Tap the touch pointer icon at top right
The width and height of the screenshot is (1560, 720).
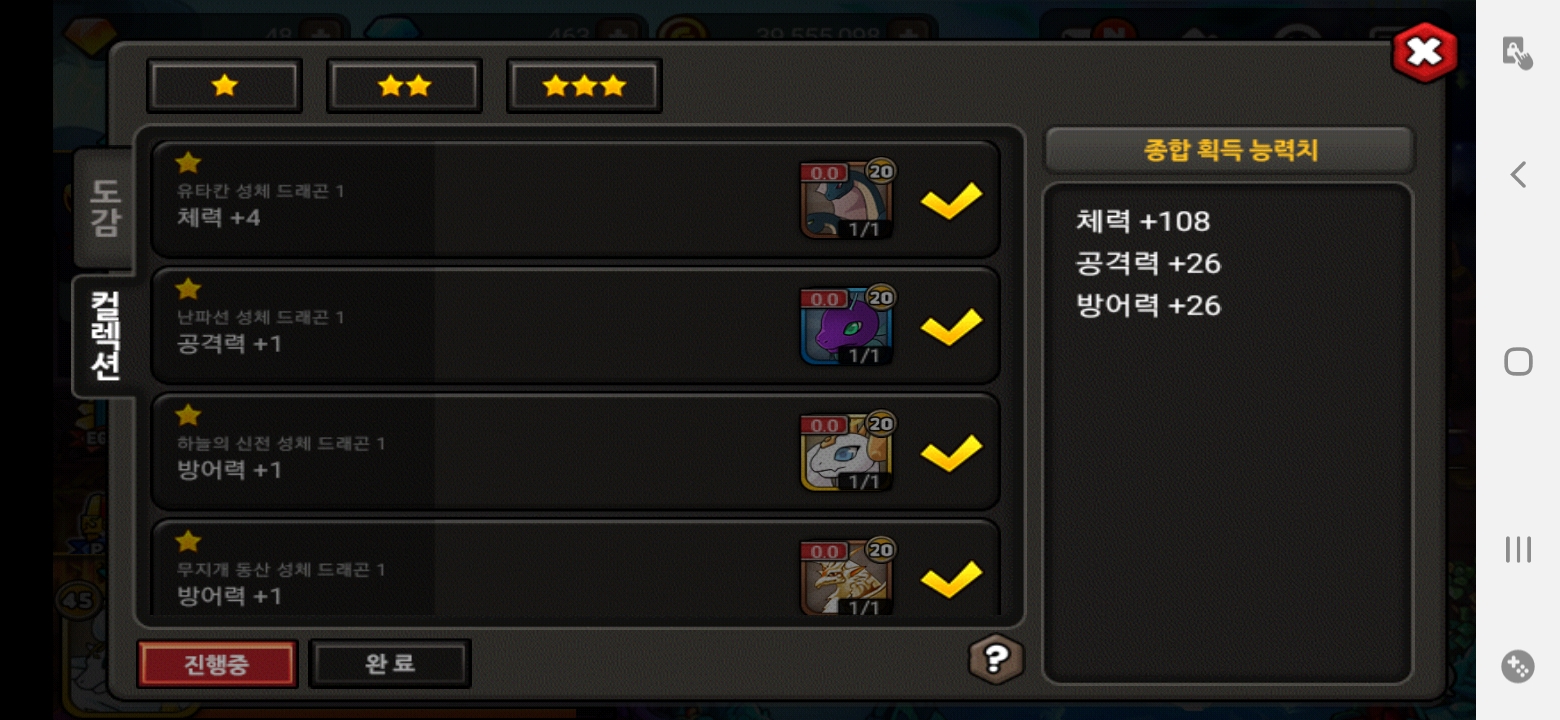click(1518, 52)
